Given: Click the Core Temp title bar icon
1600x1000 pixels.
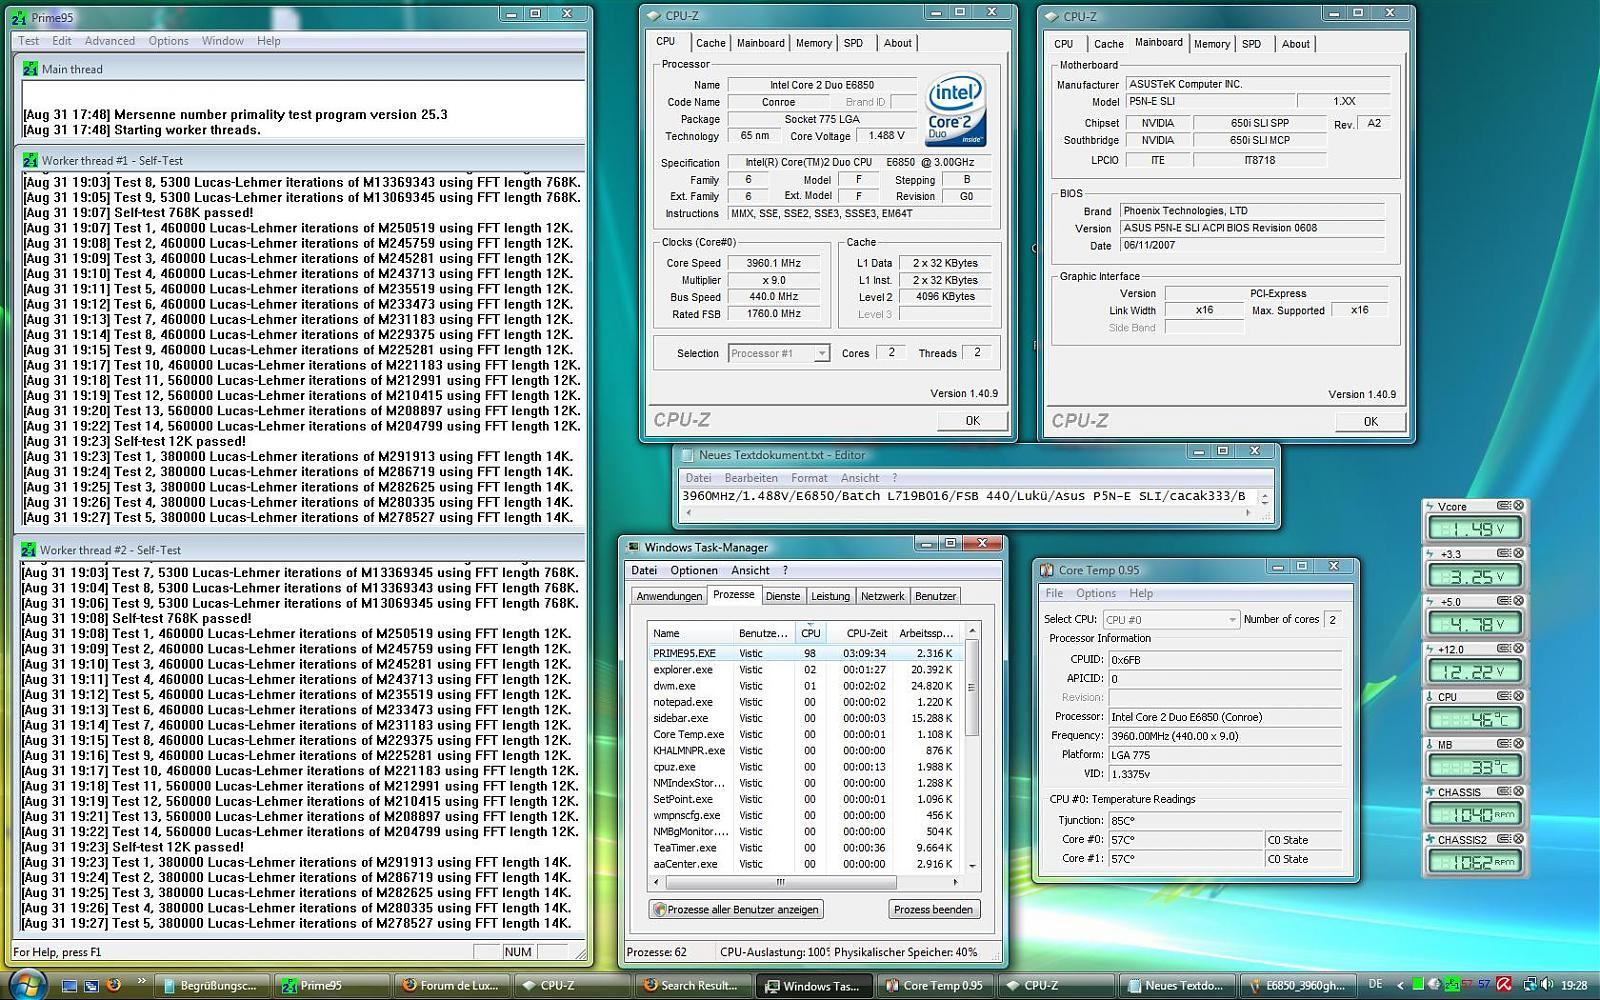Looking at the screenshot, I should [1046, 570].
